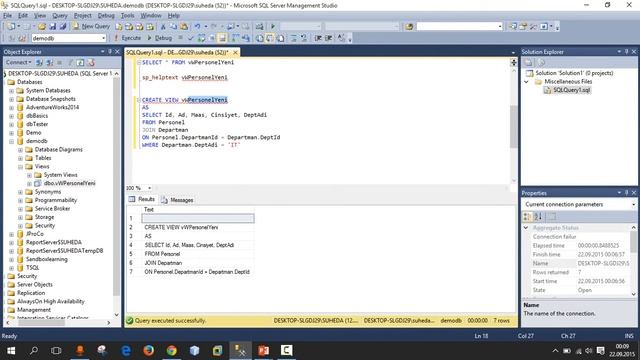Click the green Start play icon
The height and width of the screenshot is (360, 640).
(273, 27)
